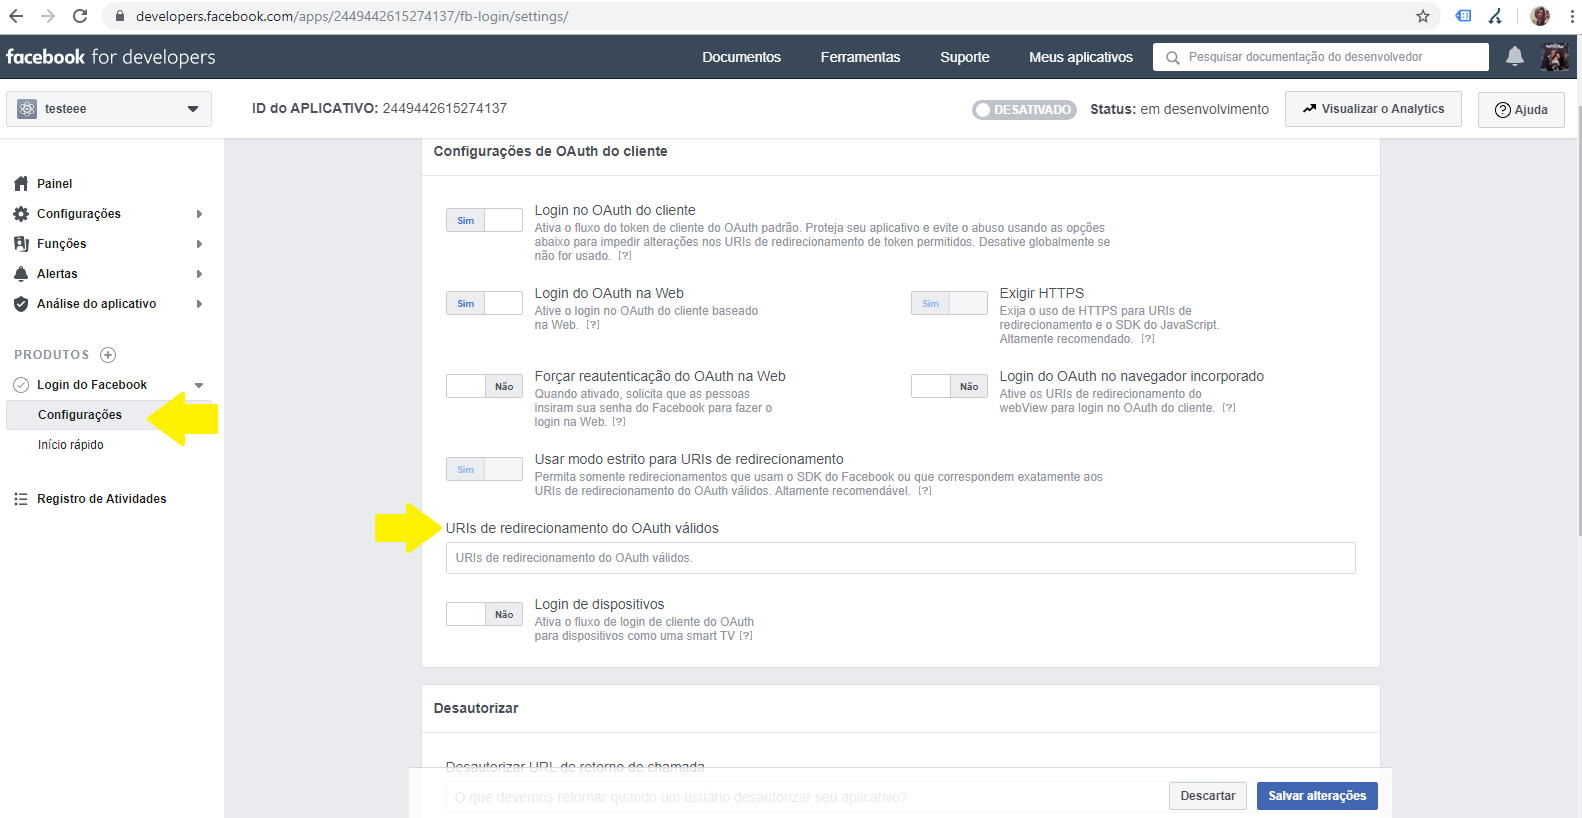Open help for navegador incorporado login
The height and width of the screenshot is (818, 1582).
1229,408
